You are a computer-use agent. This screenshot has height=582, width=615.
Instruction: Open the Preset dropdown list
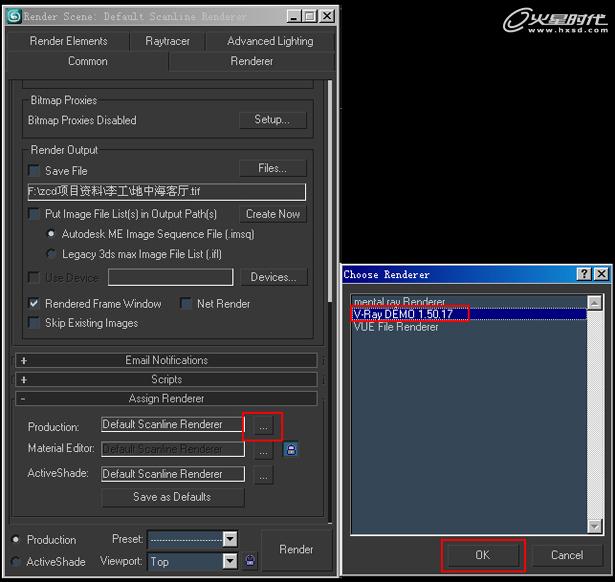[x=230, y=539]
